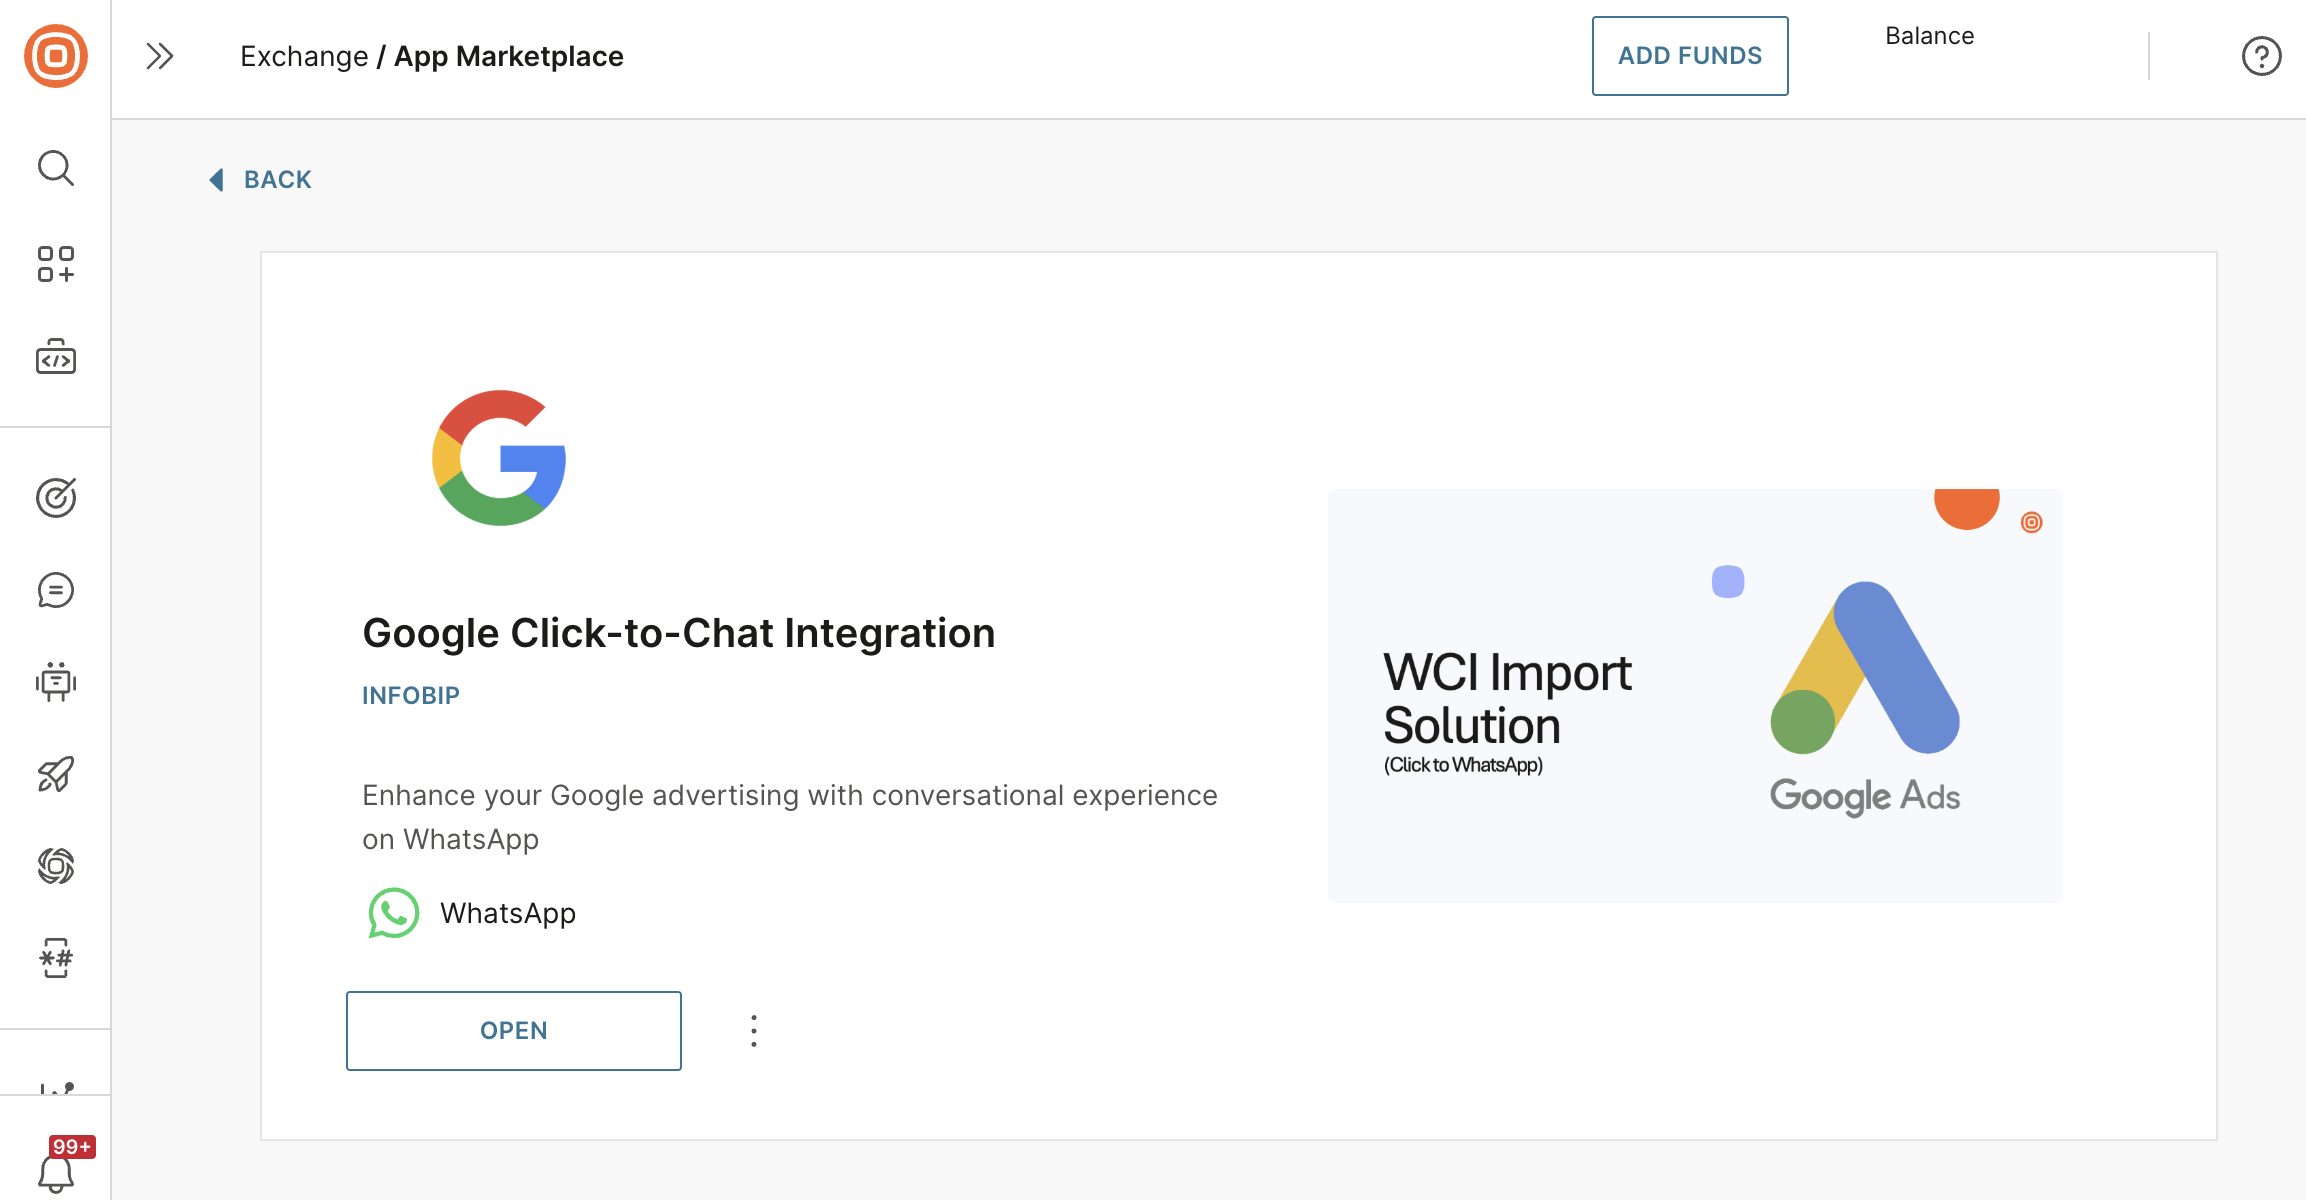
Task: Click the numbers hash phone icon
Action: 56,958
